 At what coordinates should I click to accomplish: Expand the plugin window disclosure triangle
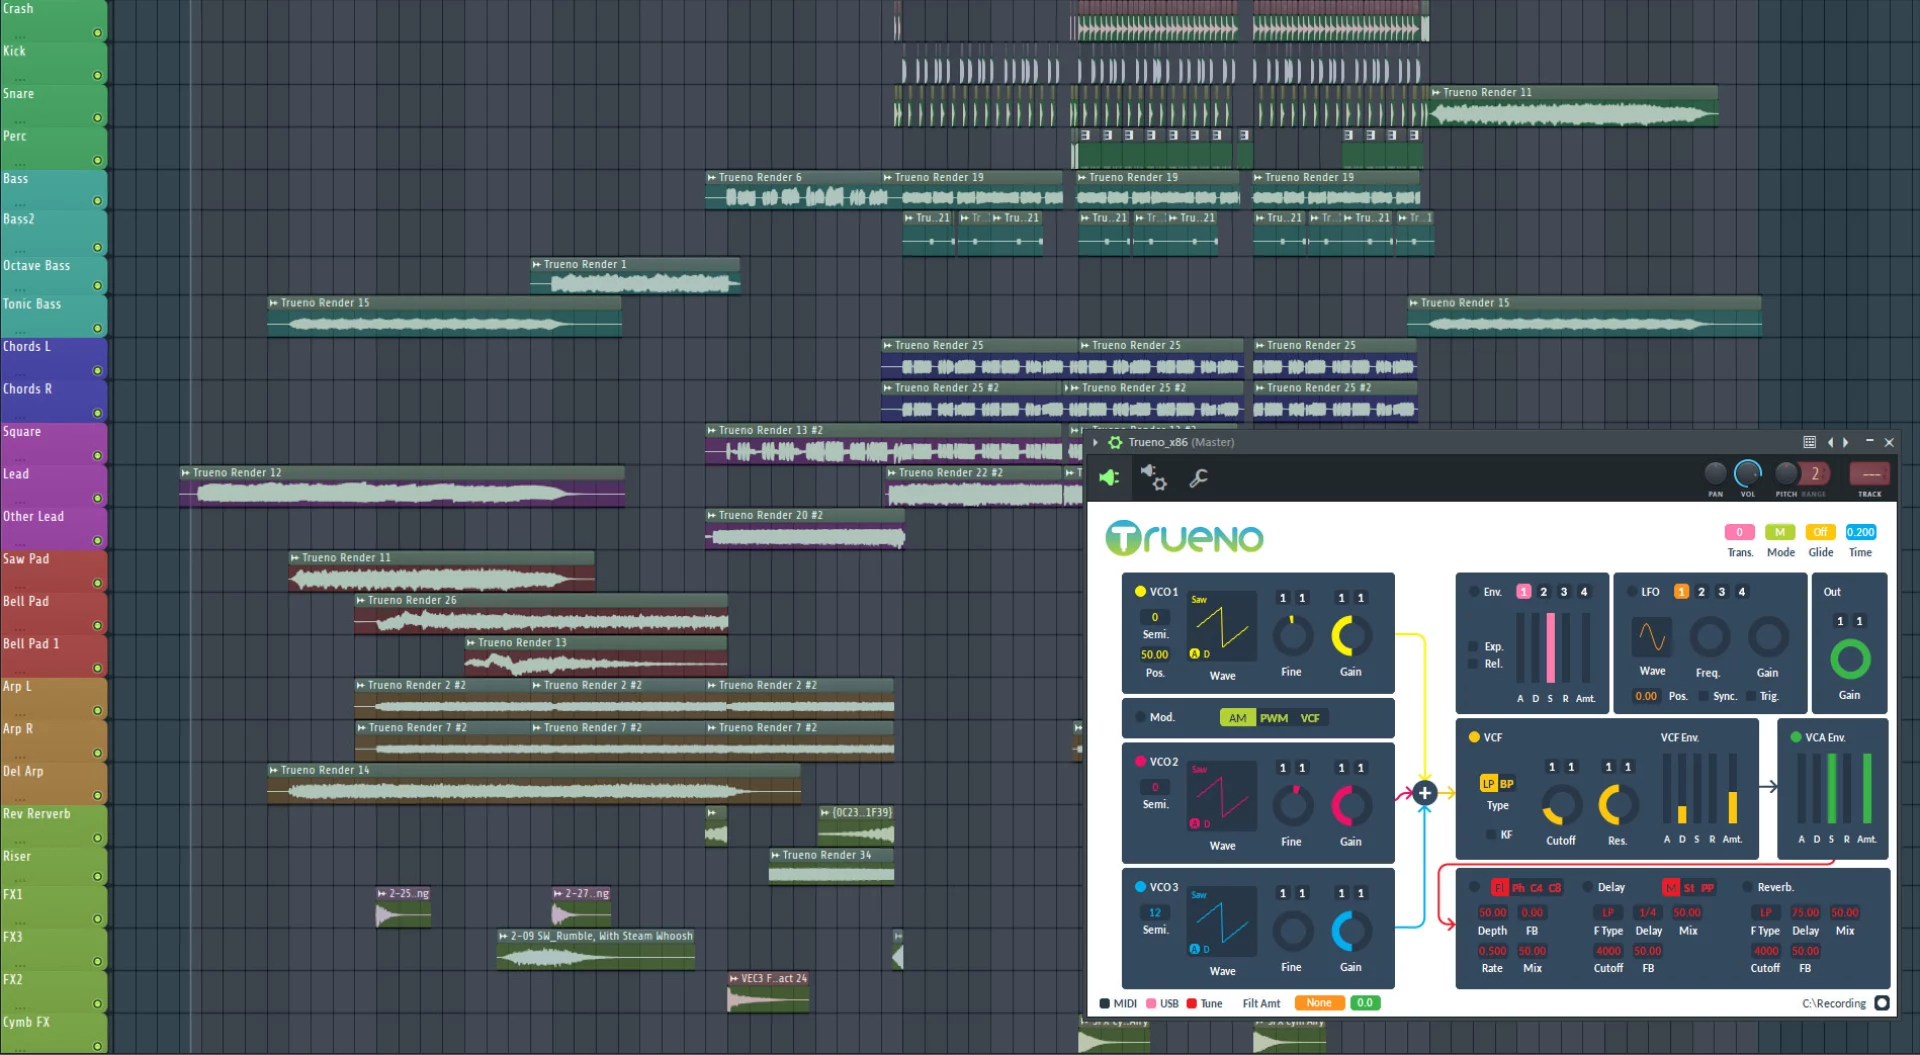coord(1094,441)
